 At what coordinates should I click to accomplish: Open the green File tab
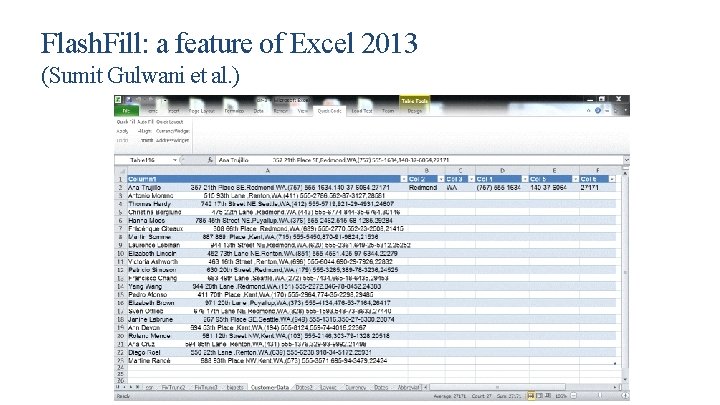(x=127, y=111)
